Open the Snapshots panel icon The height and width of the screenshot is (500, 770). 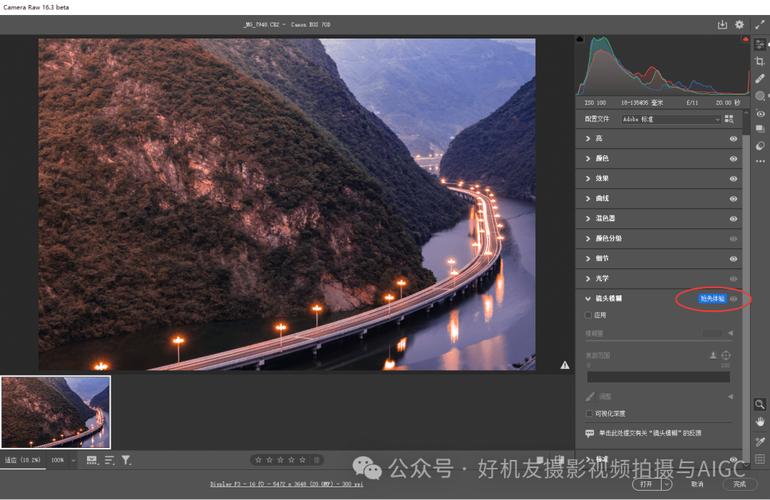pyautogui.click(x=760, y=129)
